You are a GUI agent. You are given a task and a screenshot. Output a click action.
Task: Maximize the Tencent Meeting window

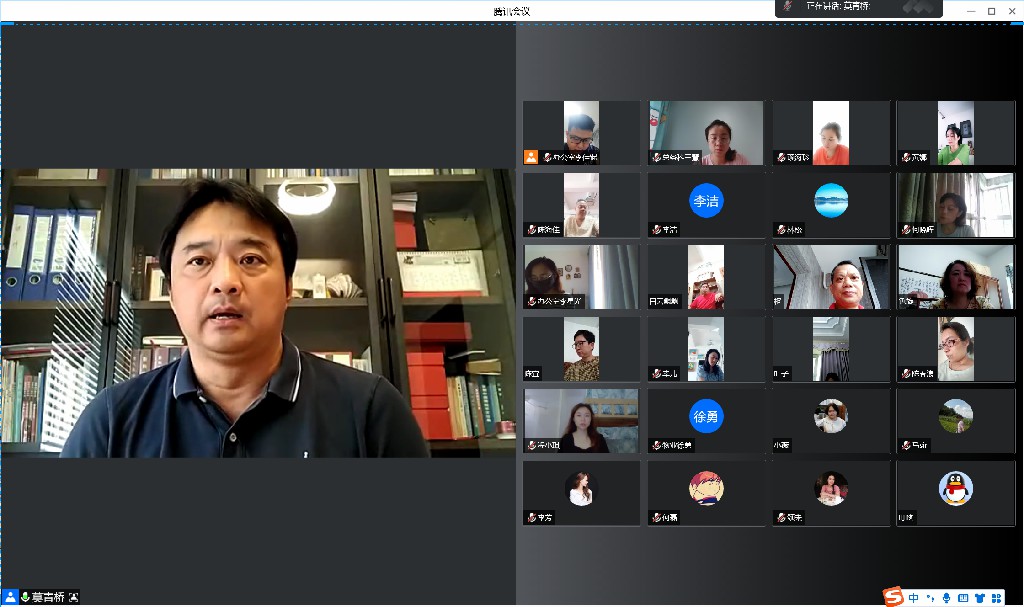[991, 11]
